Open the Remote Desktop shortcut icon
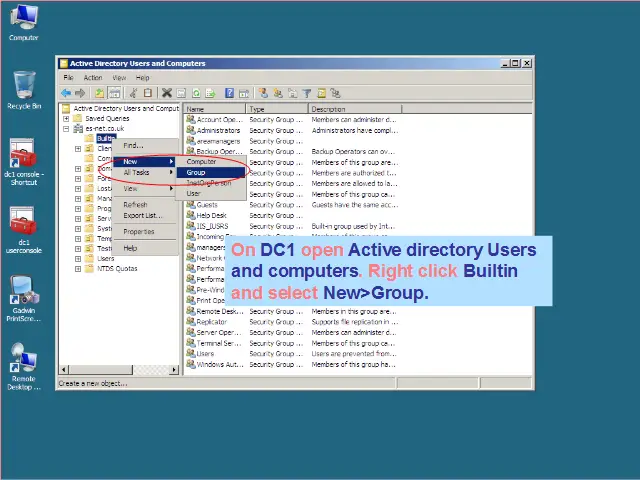Screen dimensions: 640x480 pyautogui.click(x=24, y=367)
